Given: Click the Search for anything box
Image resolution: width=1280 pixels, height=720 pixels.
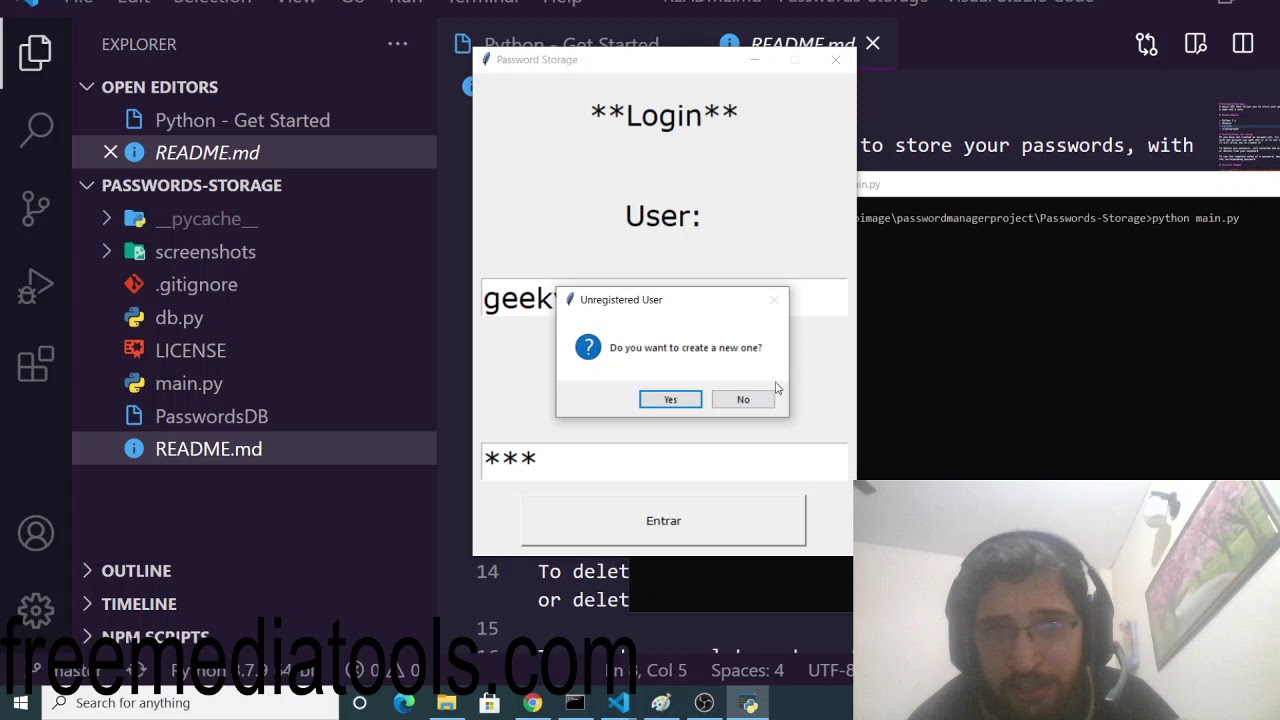Looking at the screenshot, I should tap(190, 703).
